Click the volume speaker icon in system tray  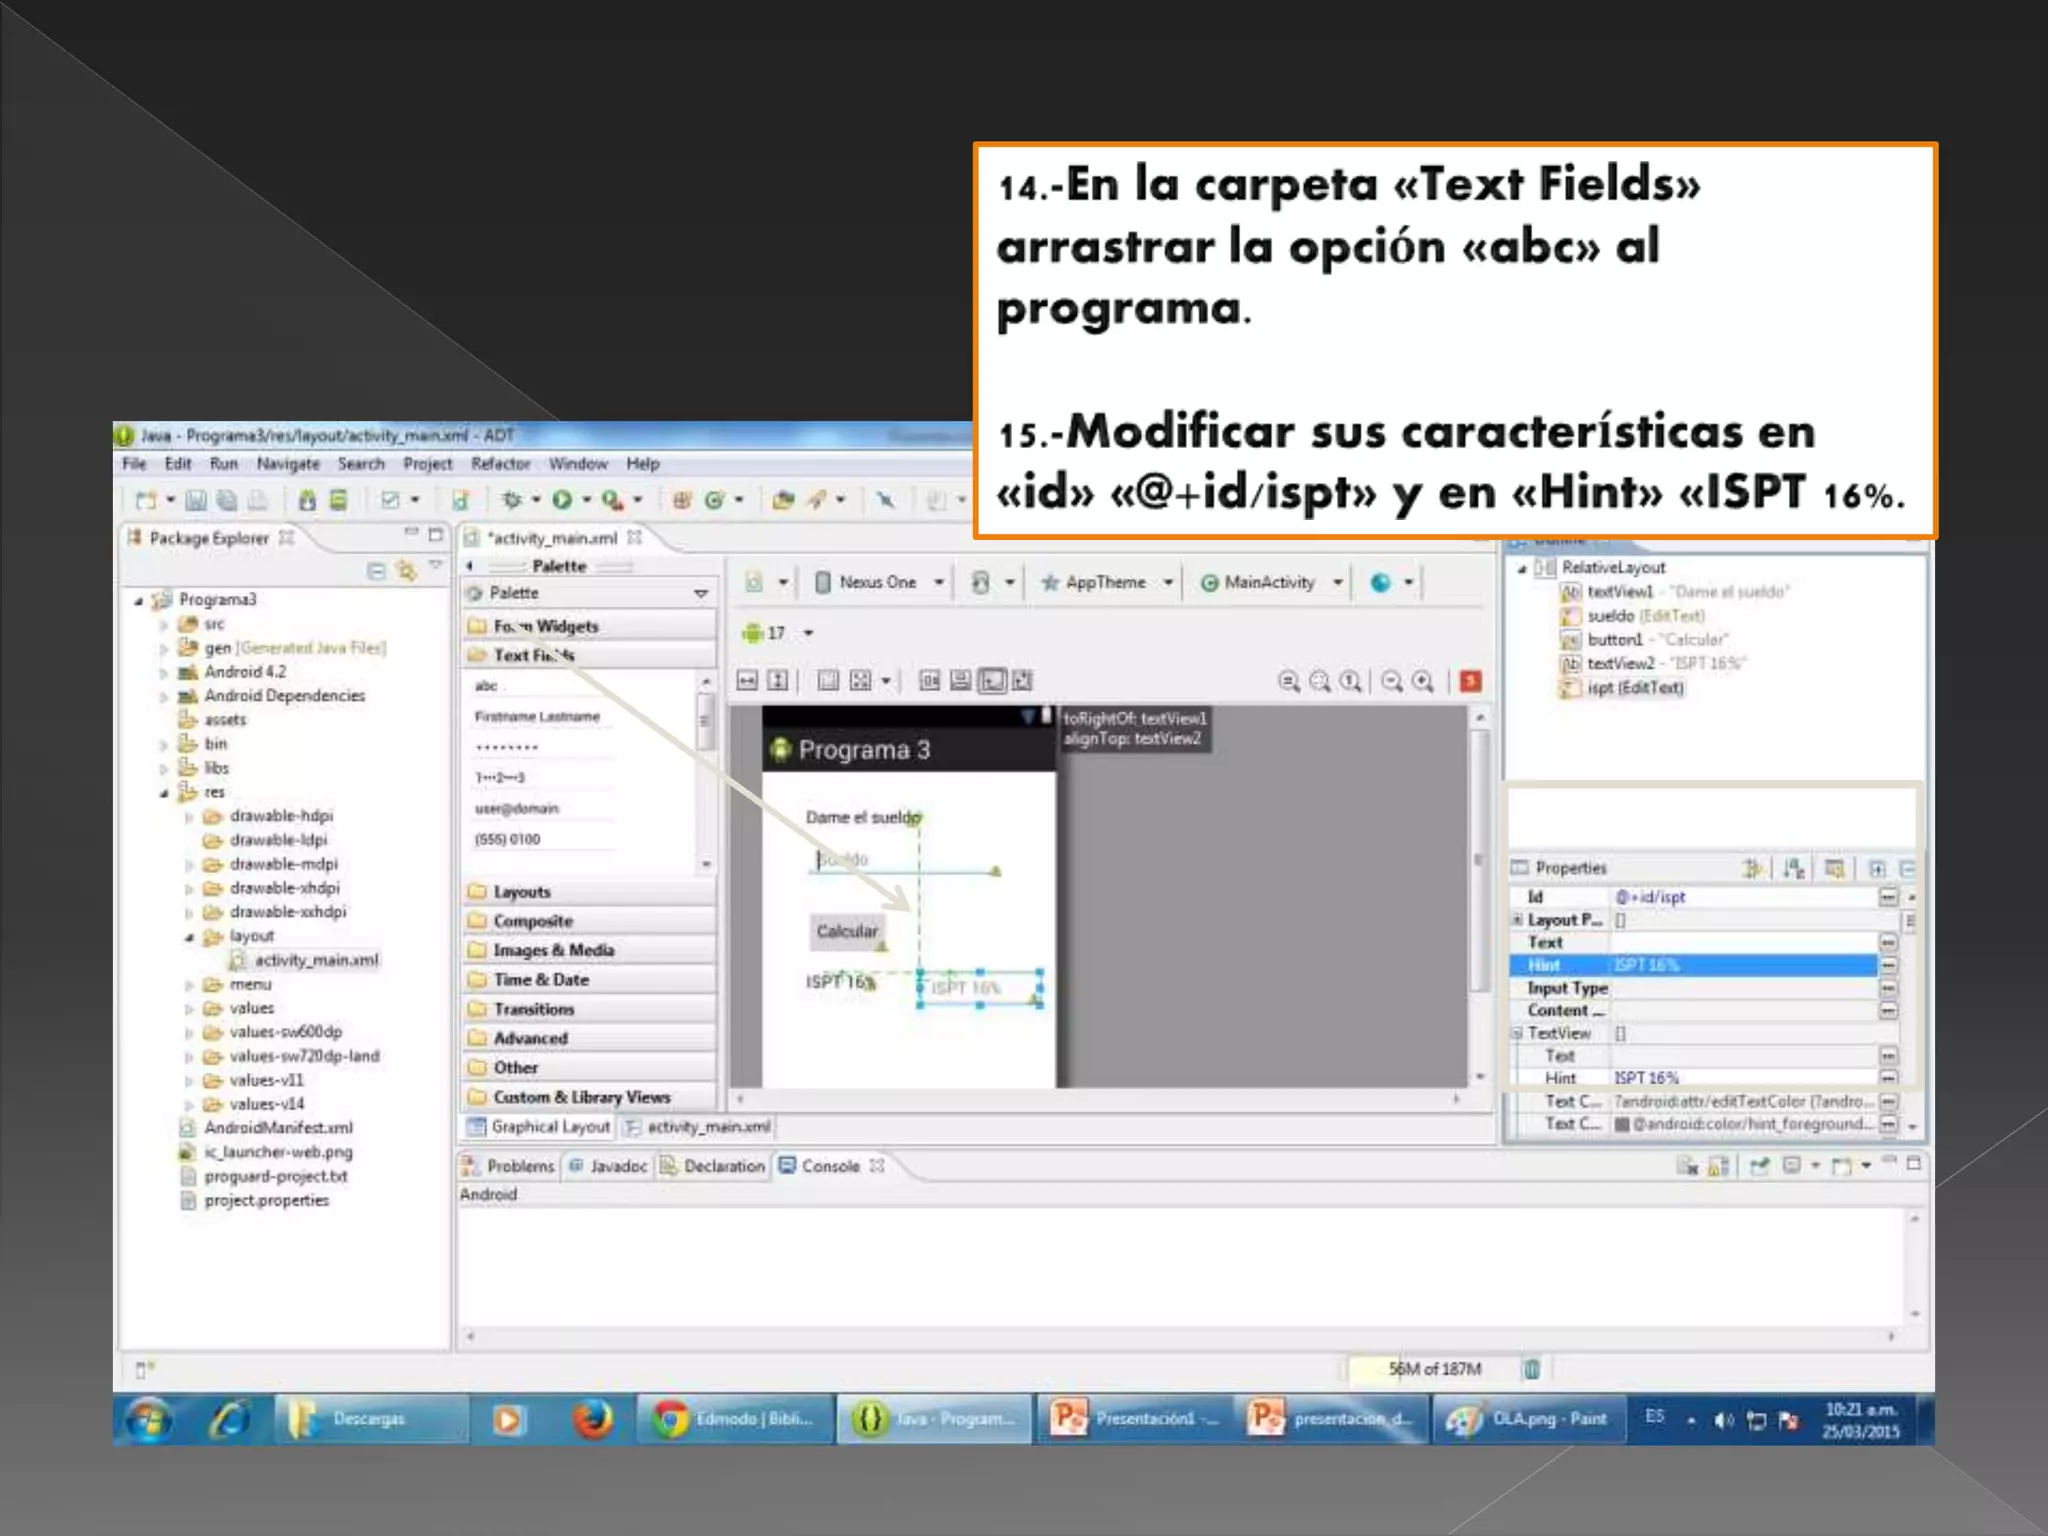click(x=1724, y=1420)
